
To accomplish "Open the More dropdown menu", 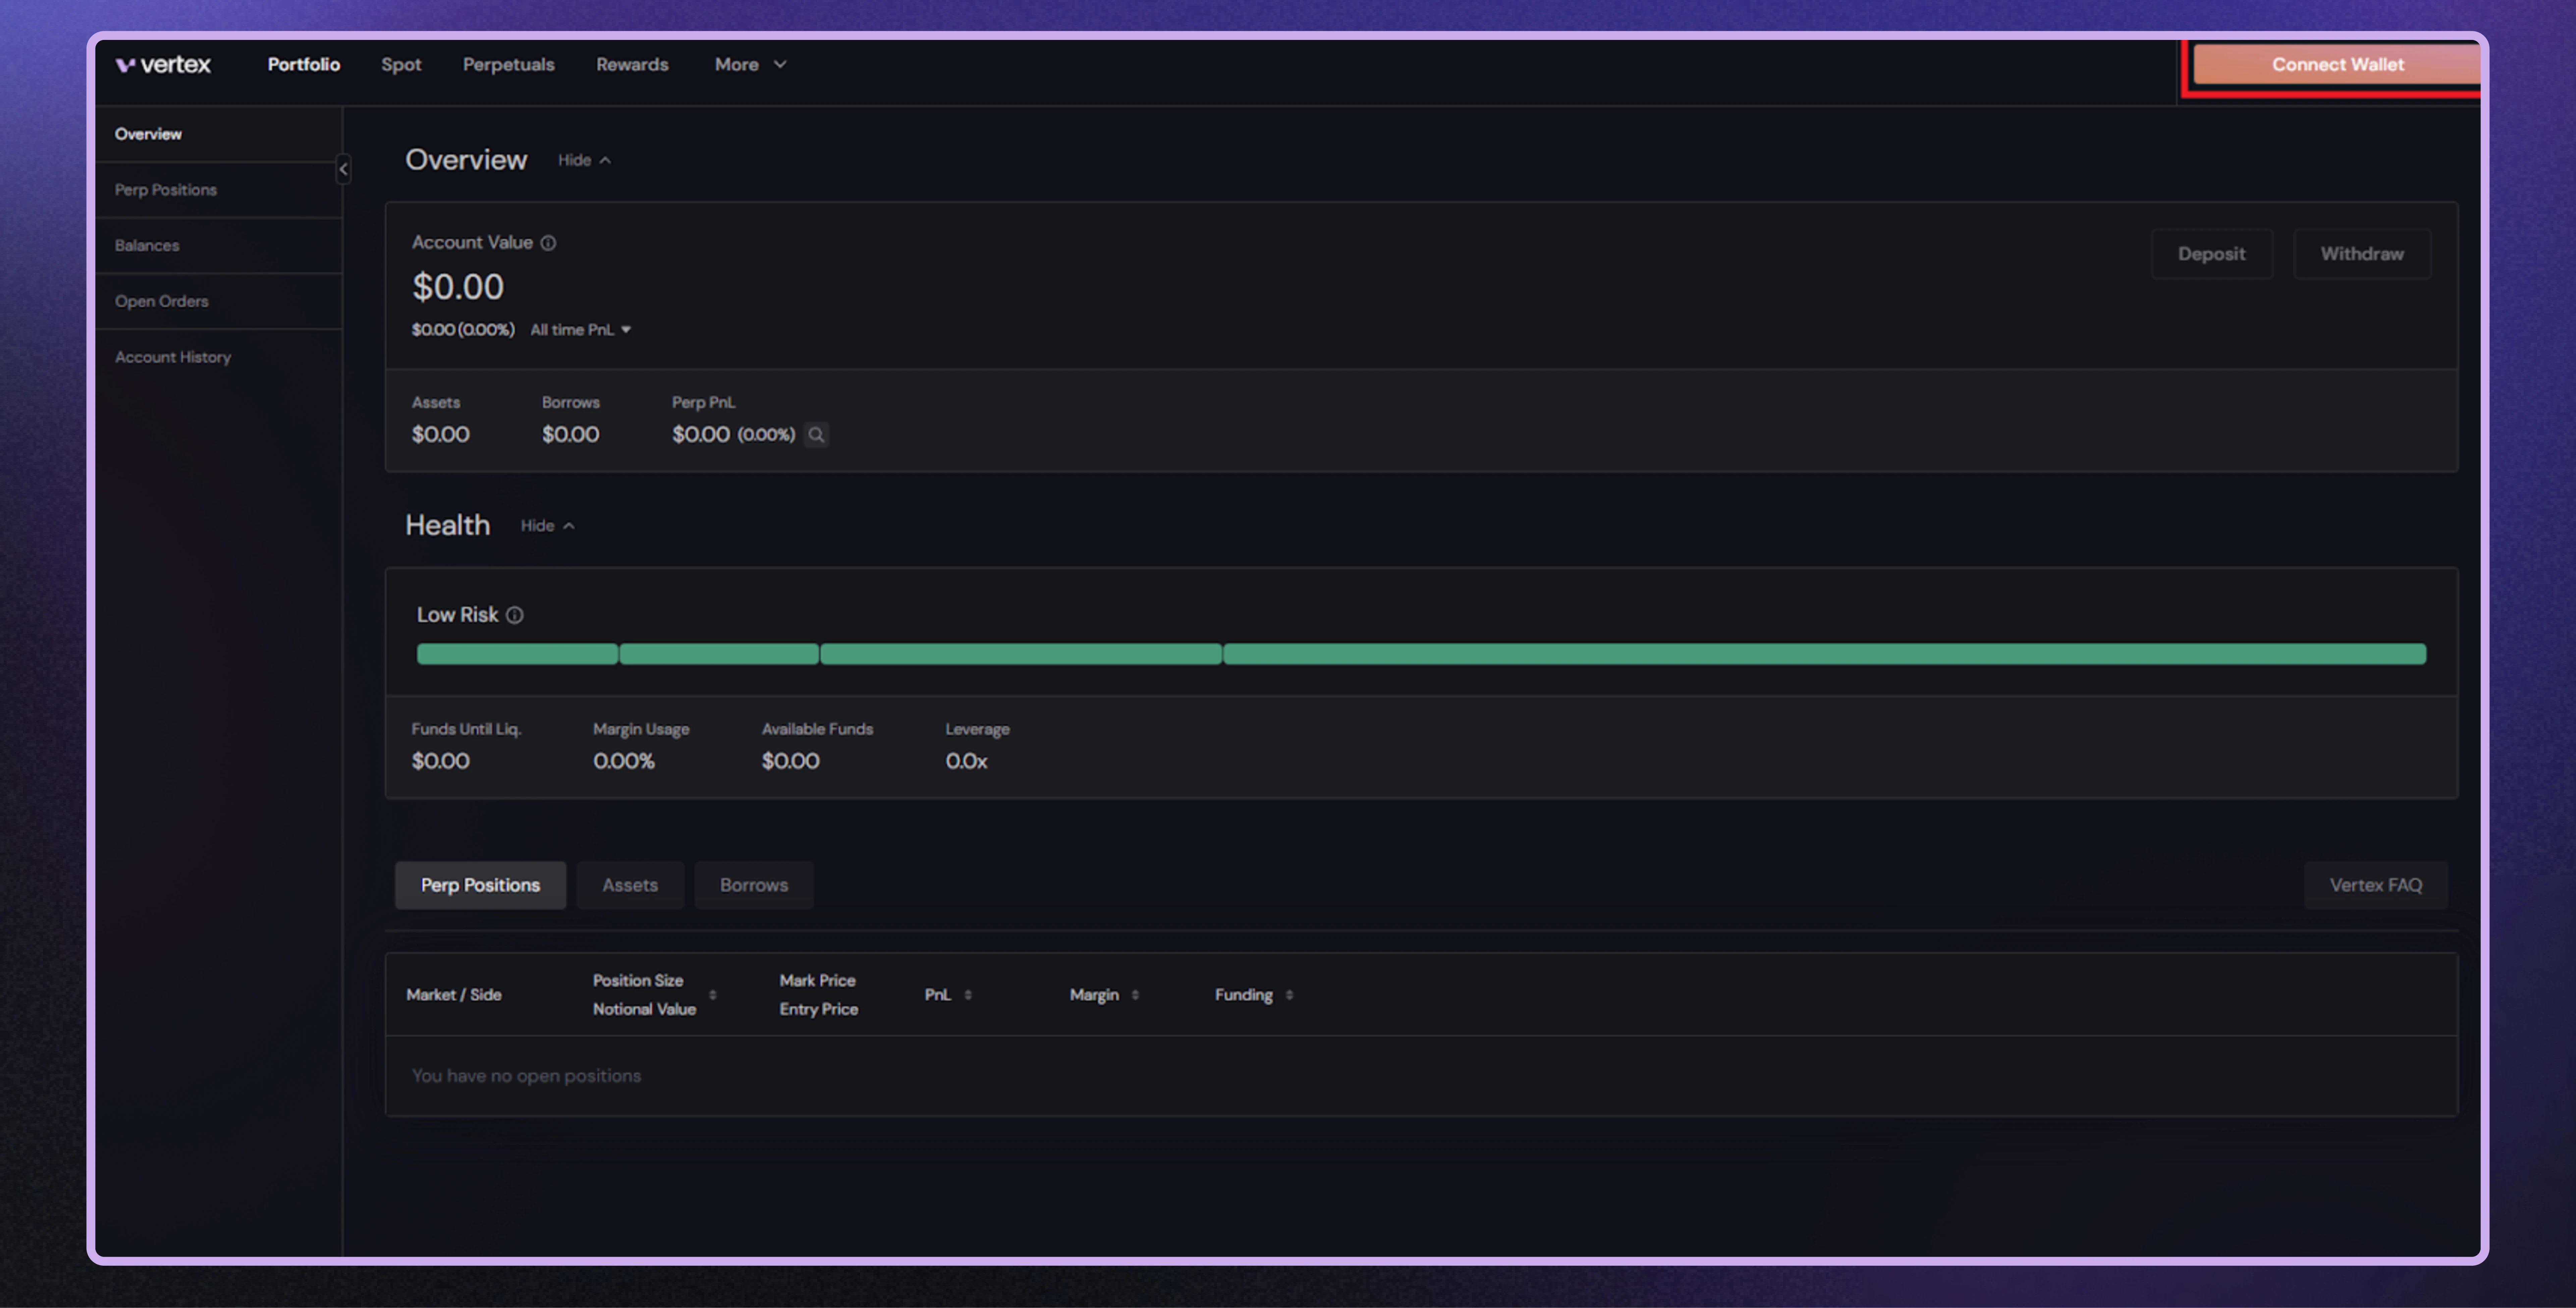I will (x=751, y=65).
